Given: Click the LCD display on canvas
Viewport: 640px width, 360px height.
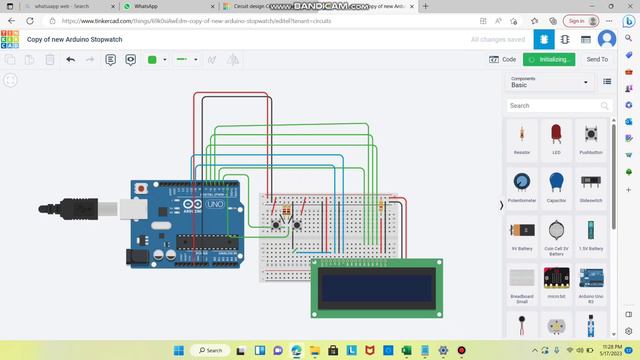Looking at the screenshot, I should click(x=377, y=288).
